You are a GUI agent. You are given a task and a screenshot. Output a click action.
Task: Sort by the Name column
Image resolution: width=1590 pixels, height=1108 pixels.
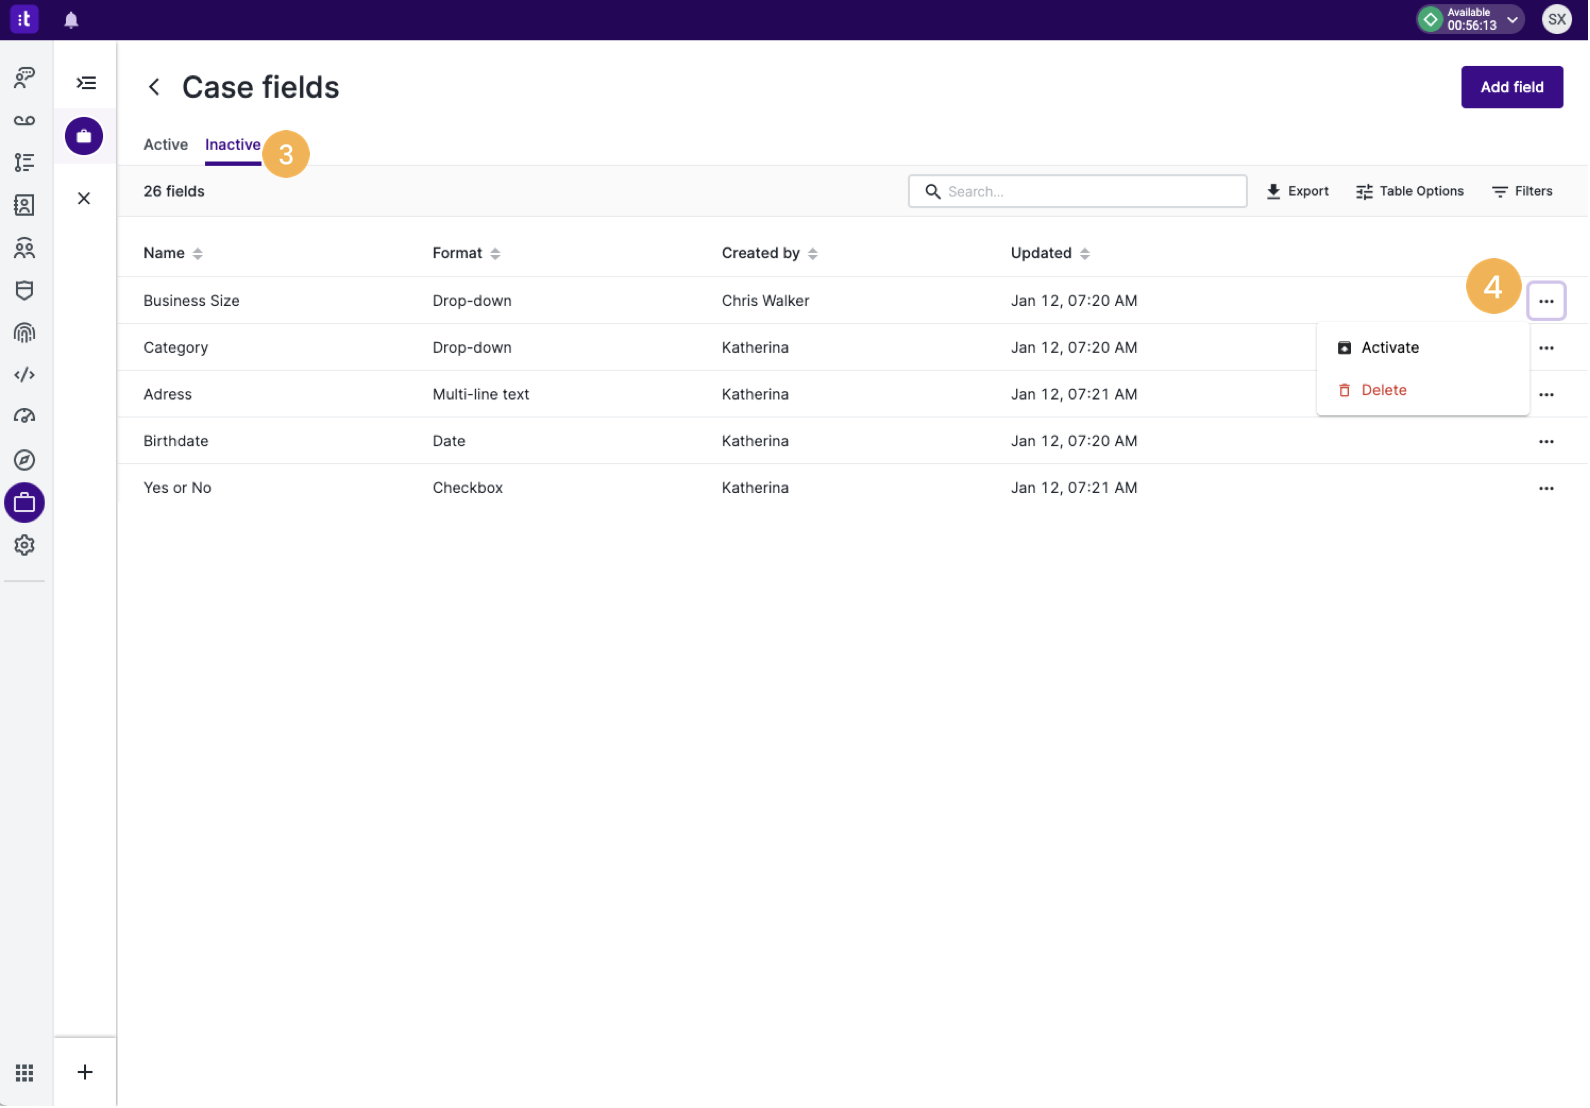[173, 253]
